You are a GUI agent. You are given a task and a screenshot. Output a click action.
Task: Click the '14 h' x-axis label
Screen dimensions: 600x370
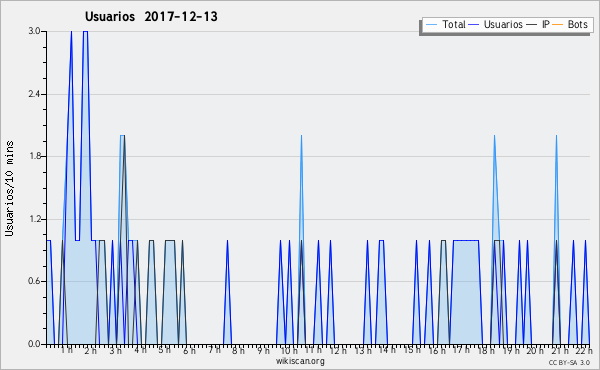[x=387, y=350]
